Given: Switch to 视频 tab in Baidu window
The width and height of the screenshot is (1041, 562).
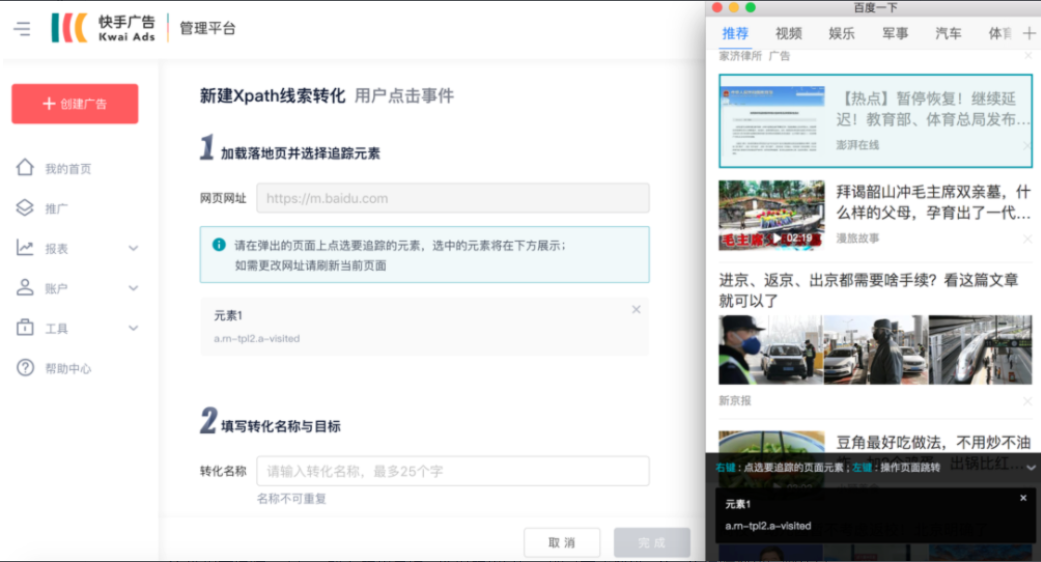Looking at the screenshot, I should tap(789, 33).
